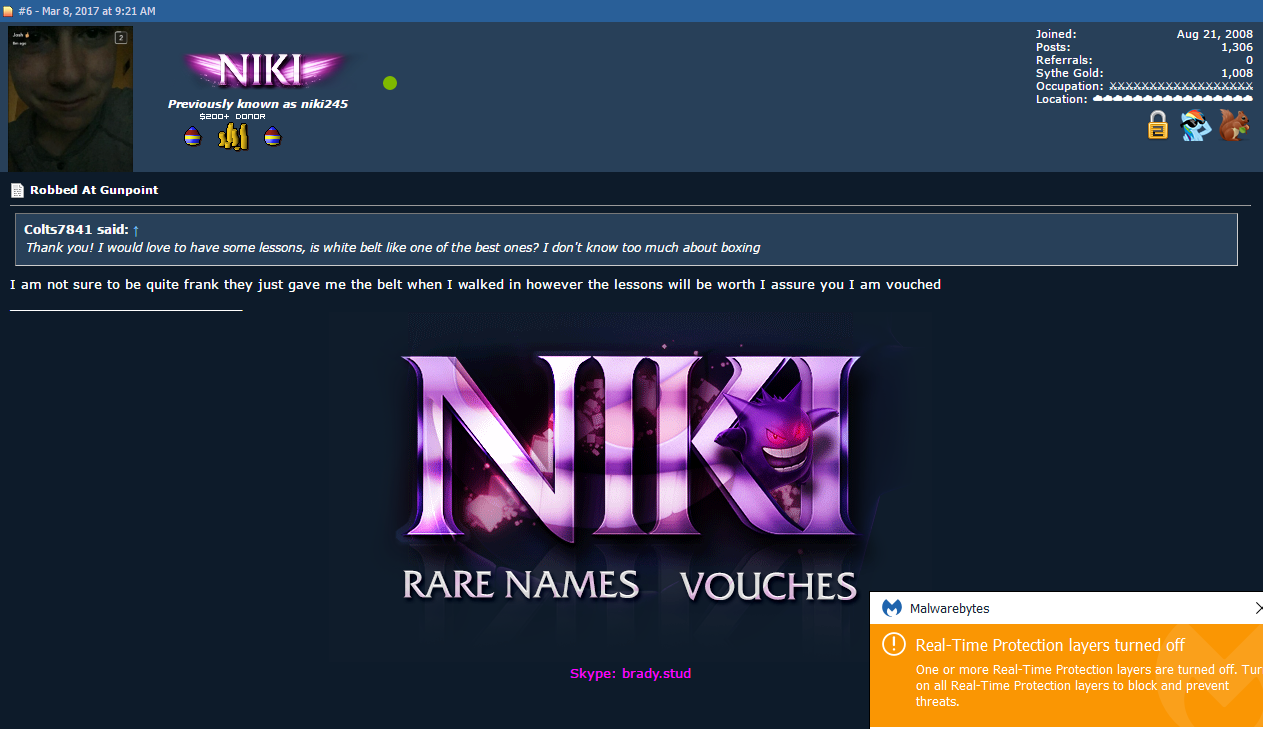Click the right striped easter egg badge
This screenshot has width=1263, height=729.
(x=273, y=137)
